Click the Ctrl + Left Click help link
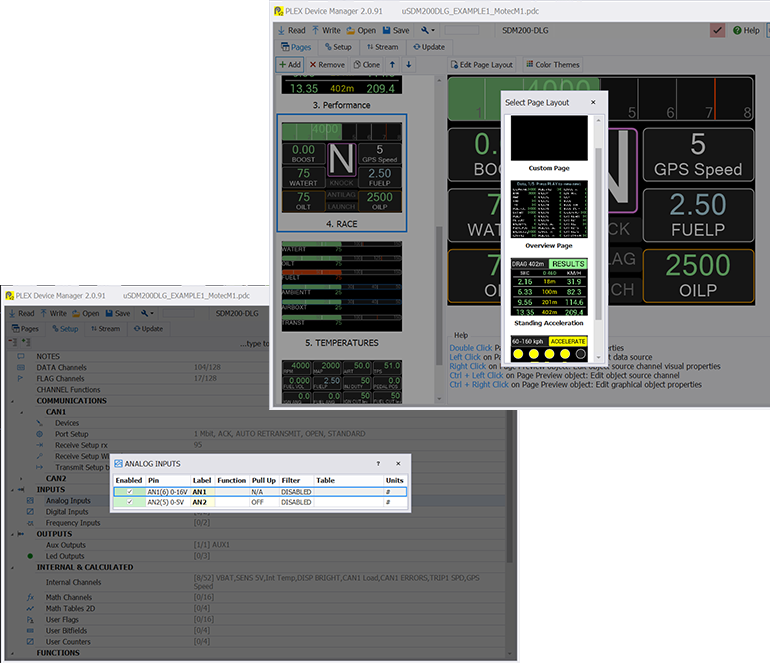770x663 pixels. 476,375
